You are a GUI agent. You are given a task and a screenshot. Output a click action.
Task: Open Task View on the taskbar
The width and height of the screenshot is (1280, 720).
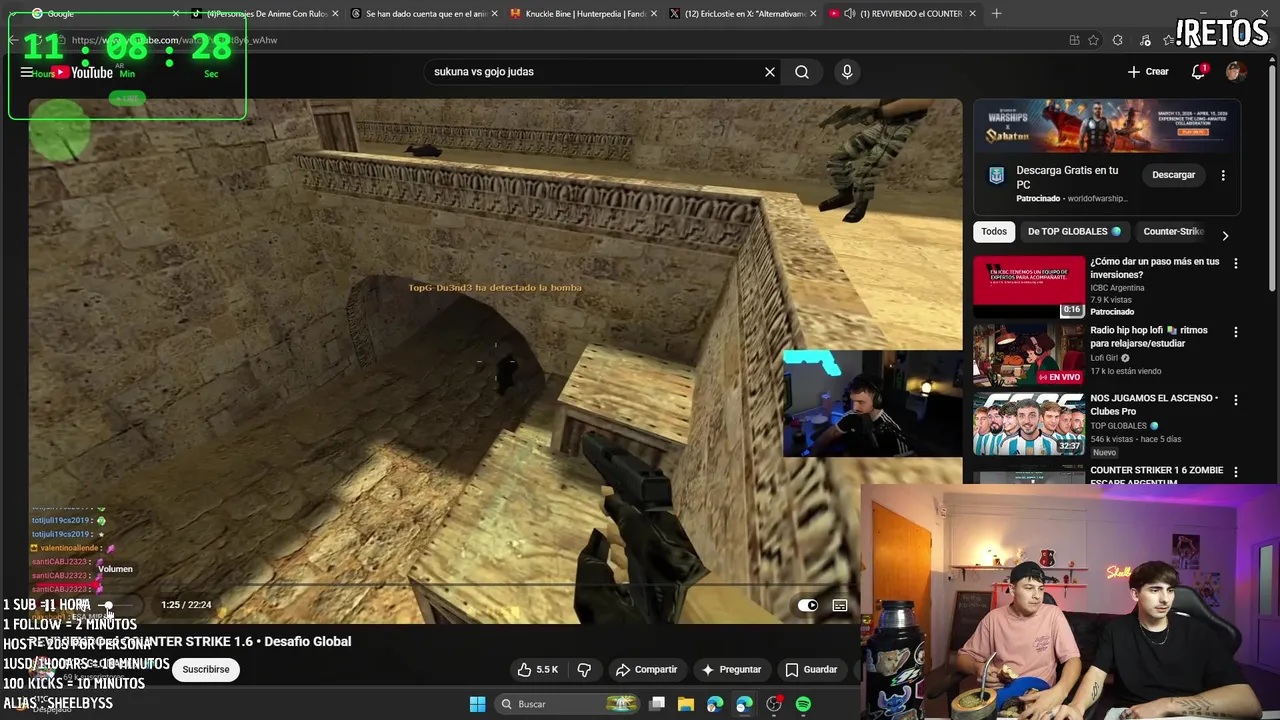click(657, 704)
